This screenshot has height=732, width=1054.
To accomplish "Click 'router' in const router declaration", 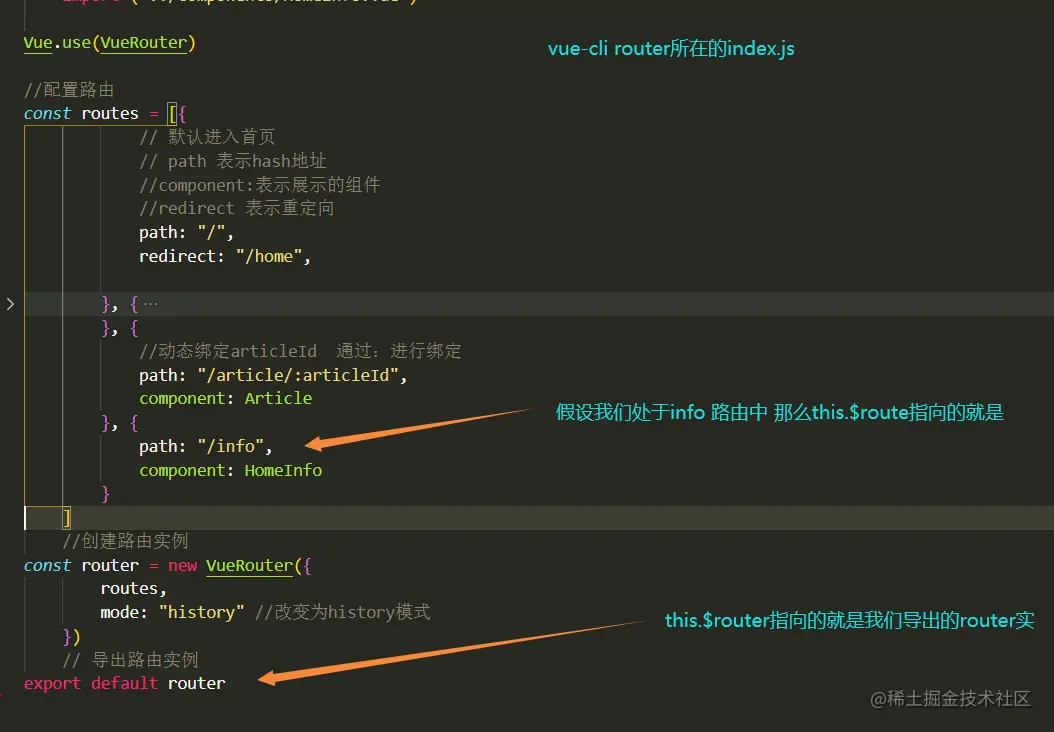I will (x=110, y=565).
